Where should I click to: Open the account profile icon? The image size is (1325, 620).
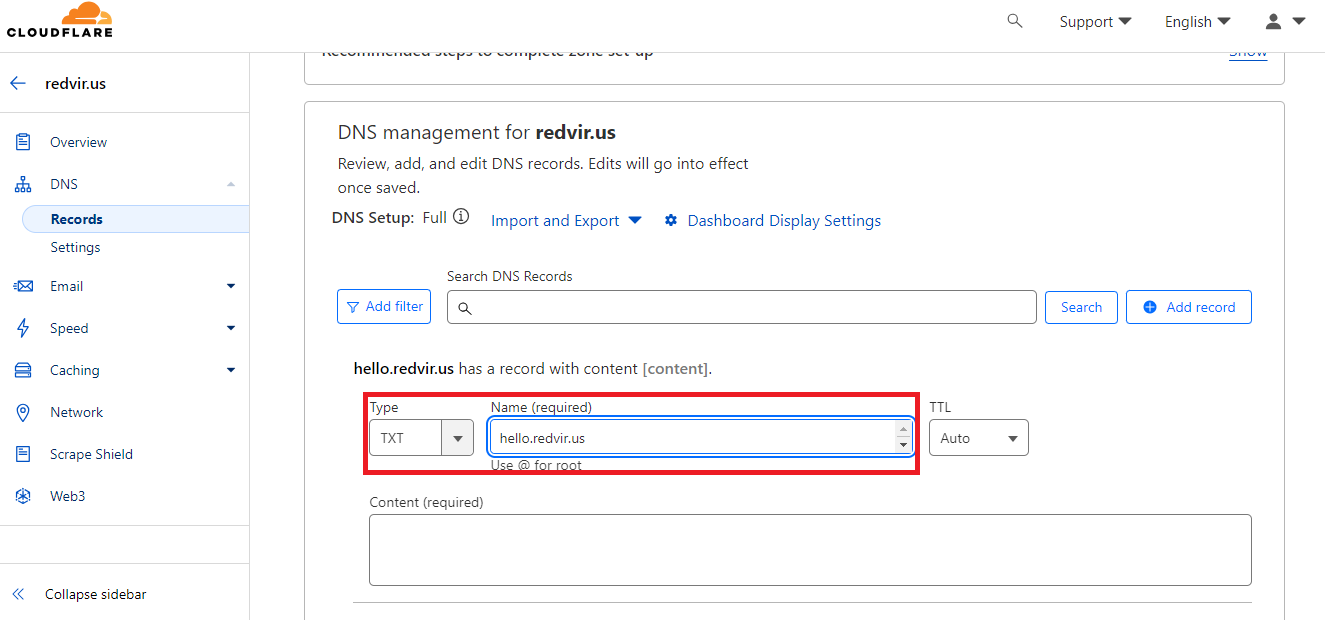1273,21
